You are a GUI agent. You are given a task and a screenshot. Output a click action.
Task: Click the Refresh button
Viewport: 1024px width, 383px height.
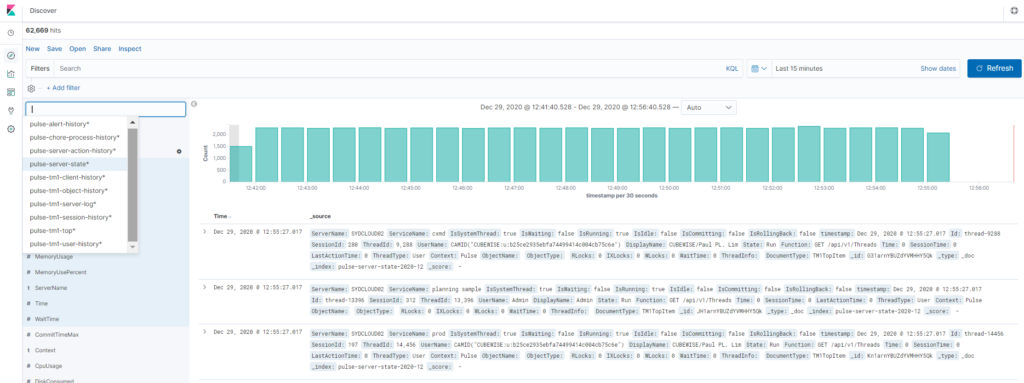pos(994,68)
